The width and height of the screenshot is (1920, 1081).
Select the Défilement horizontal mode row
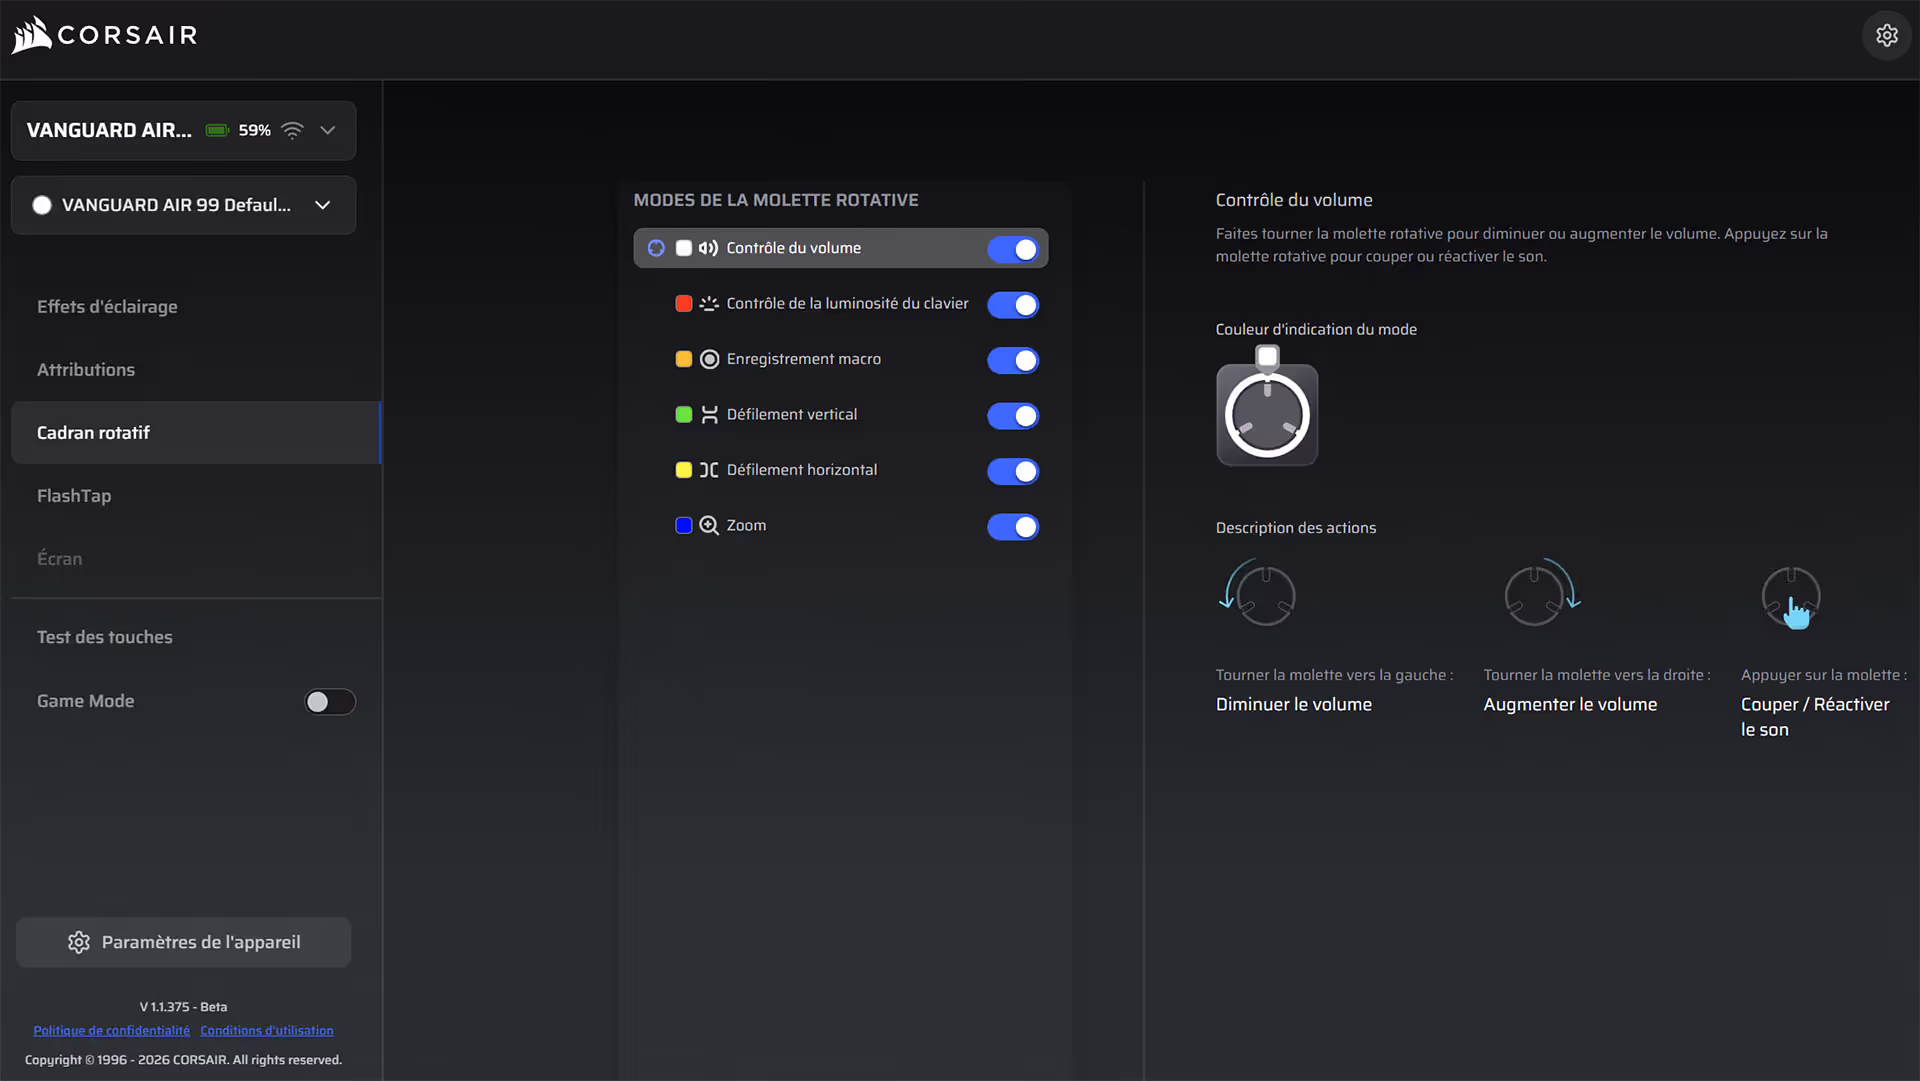coord(841,470)
